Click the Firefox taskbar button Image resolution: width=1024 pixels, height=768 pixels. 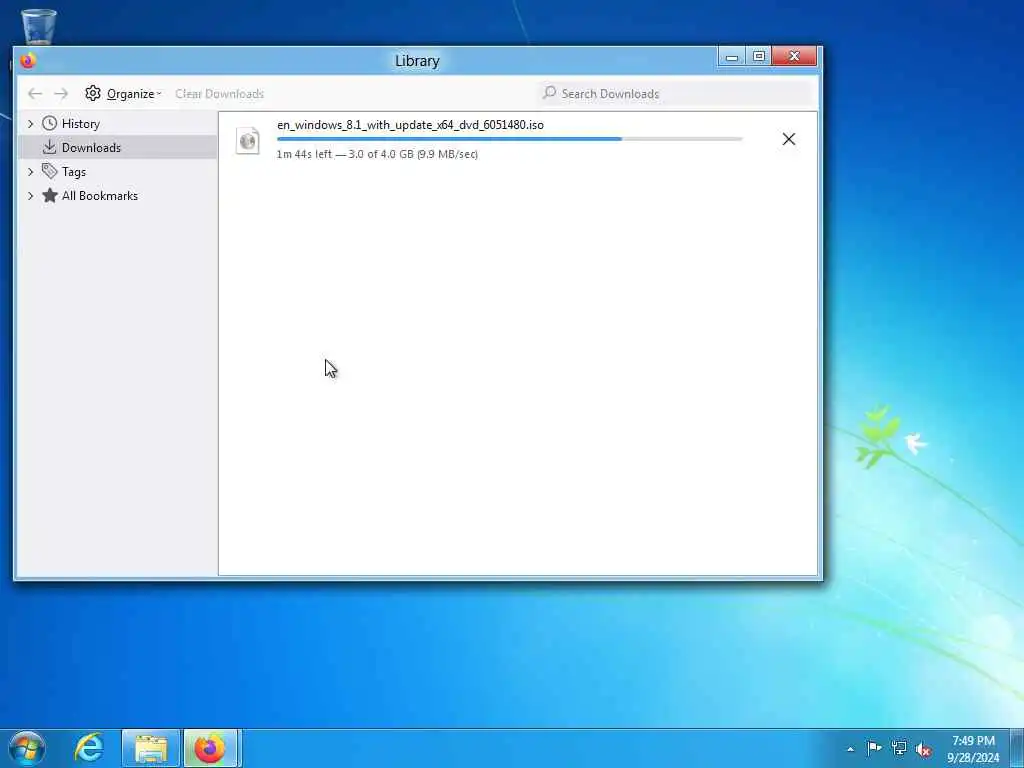pos(210,748)
